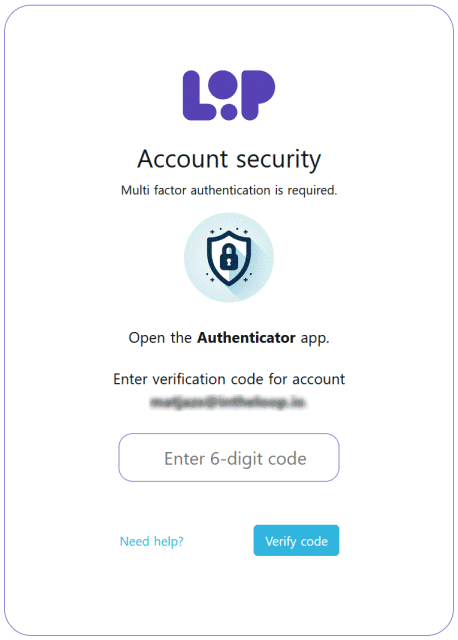The height and width of the screenshot is (640, 458).
Task: Click the Enter verification code for account label
Action: click(229, 379)
